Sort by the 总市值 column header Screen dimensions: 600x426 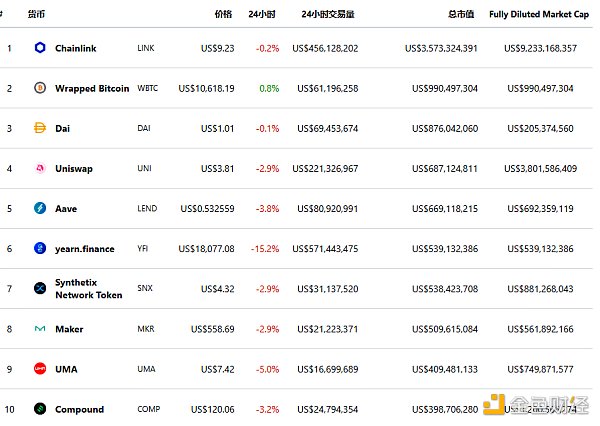click(460, 15)
